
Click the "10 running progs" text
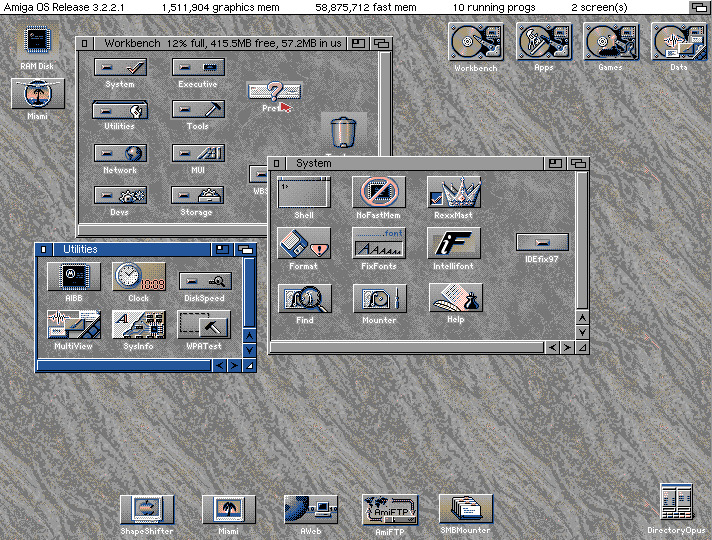(494, 7)
